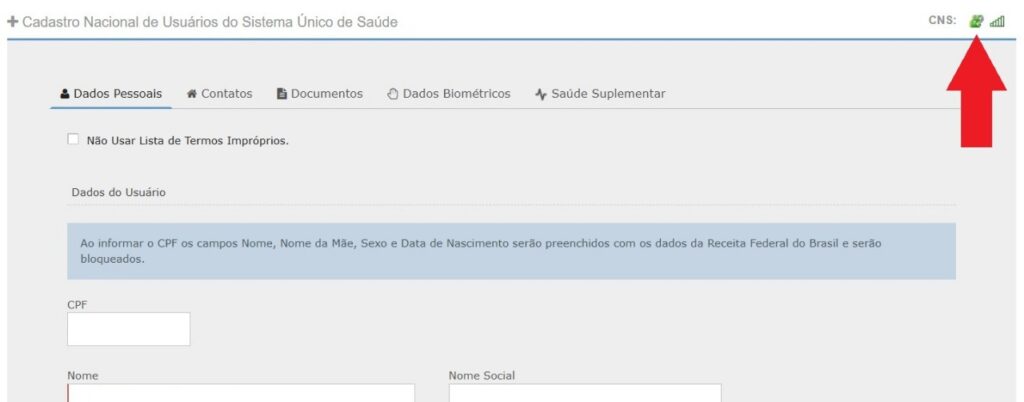This screenshot has height=402, width=1024.
Task: Click the green CNS connection status icon
Action: [977, 21]
